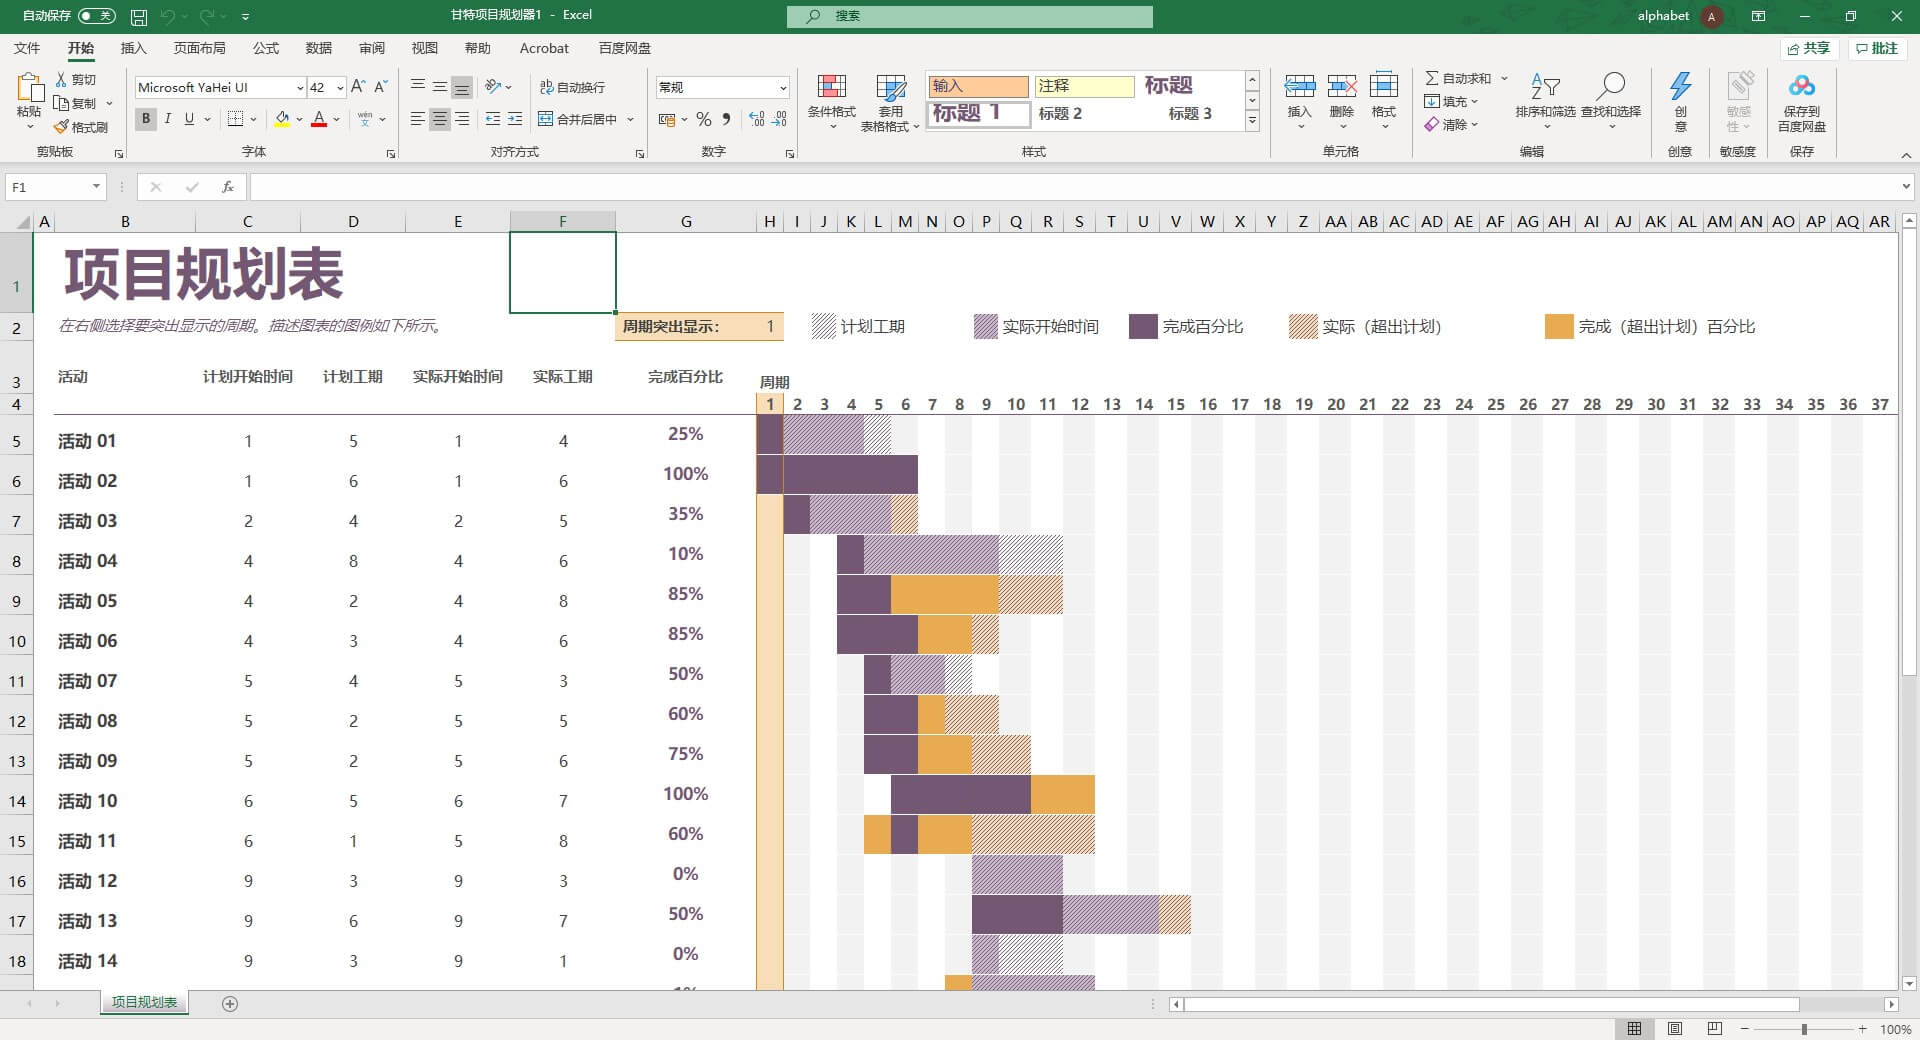Click the 排序和筛选 (Sort & Filter) icon
The image size is (1920, 1040).
[x=1546, y=100]
